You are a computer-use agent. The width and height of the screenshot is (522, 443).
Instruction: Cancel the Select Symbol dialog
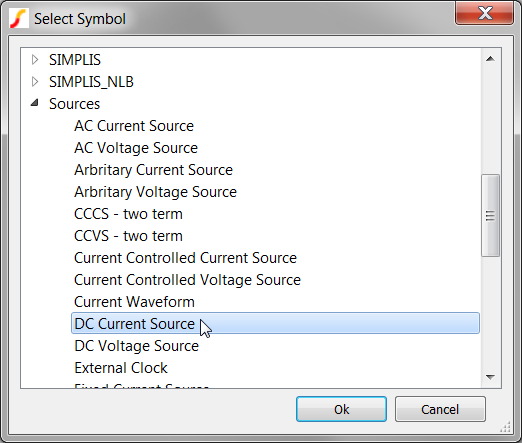440,409
